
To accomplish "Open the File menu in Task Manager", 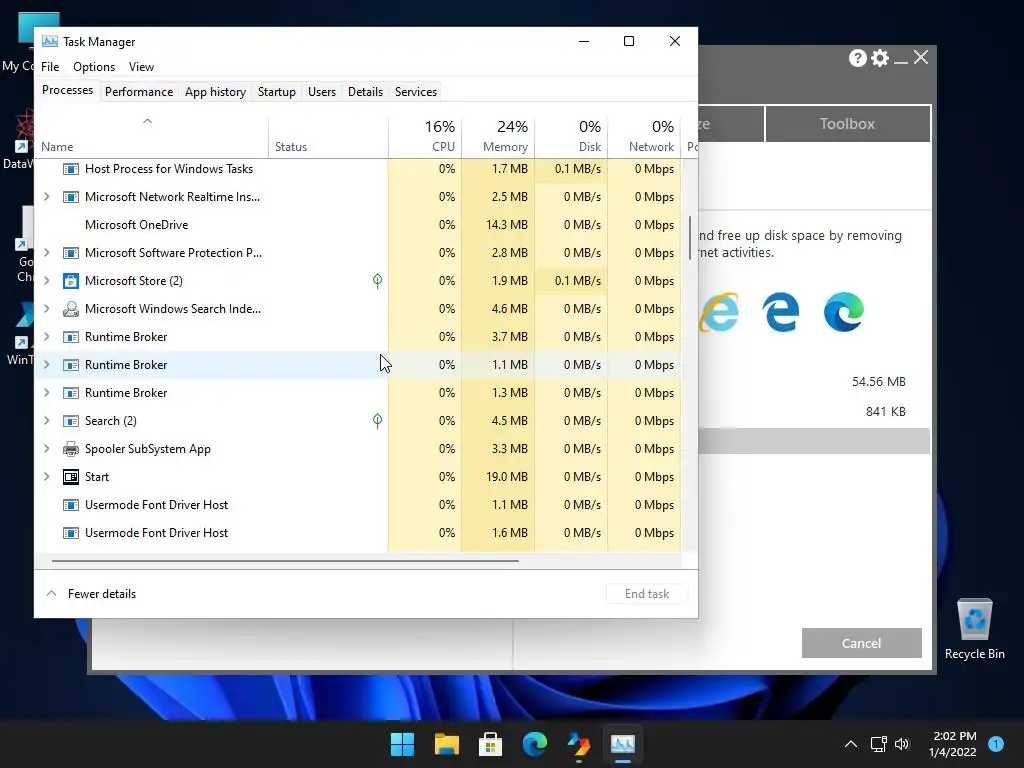I will [50, 67].
